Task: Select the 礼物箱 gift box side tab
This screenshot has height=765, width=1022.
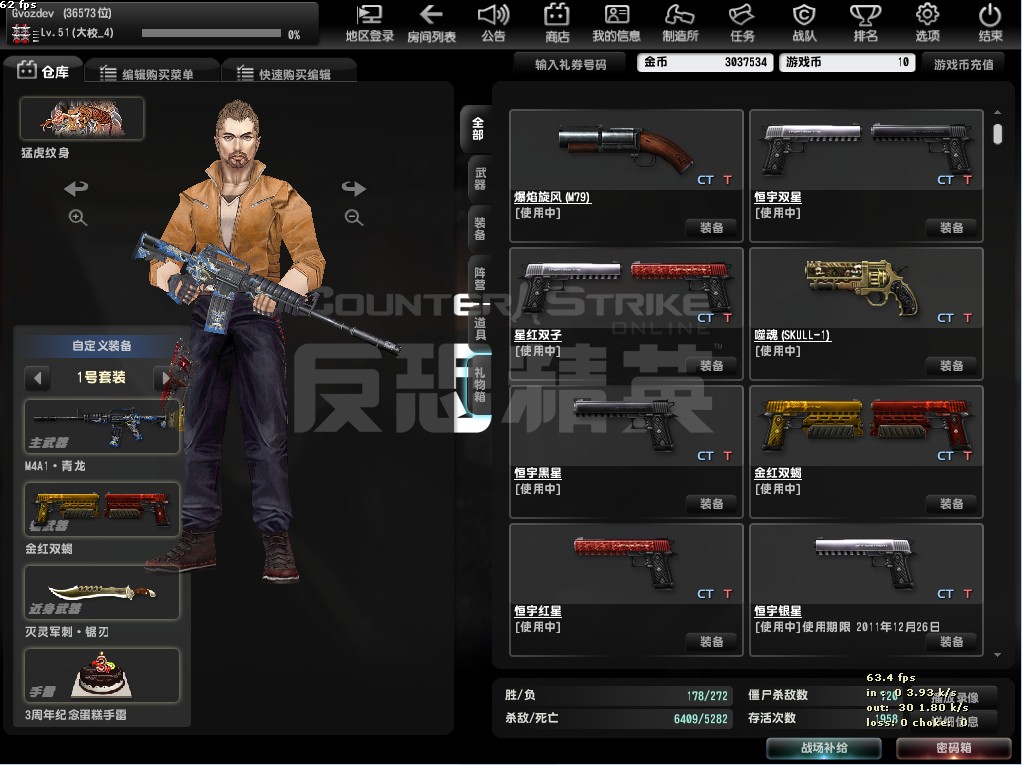Action: point(479,384)
